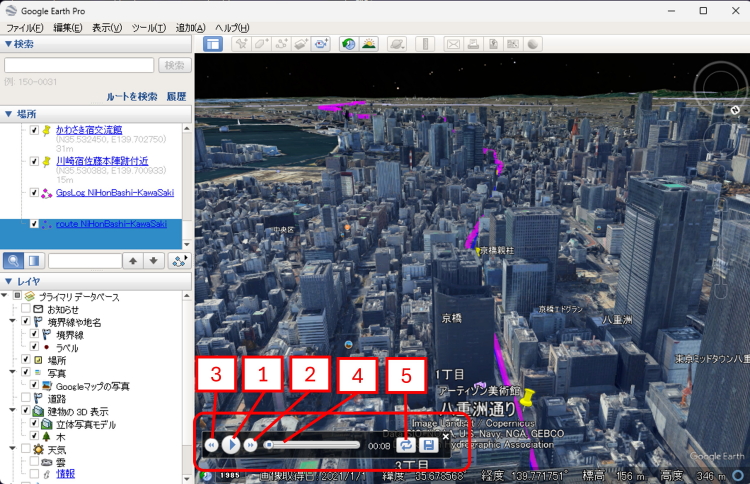Image resolution: width=750 pixels, height=484 pixels.
Task: Click the email toolbar icon
Action: (452, 44)
